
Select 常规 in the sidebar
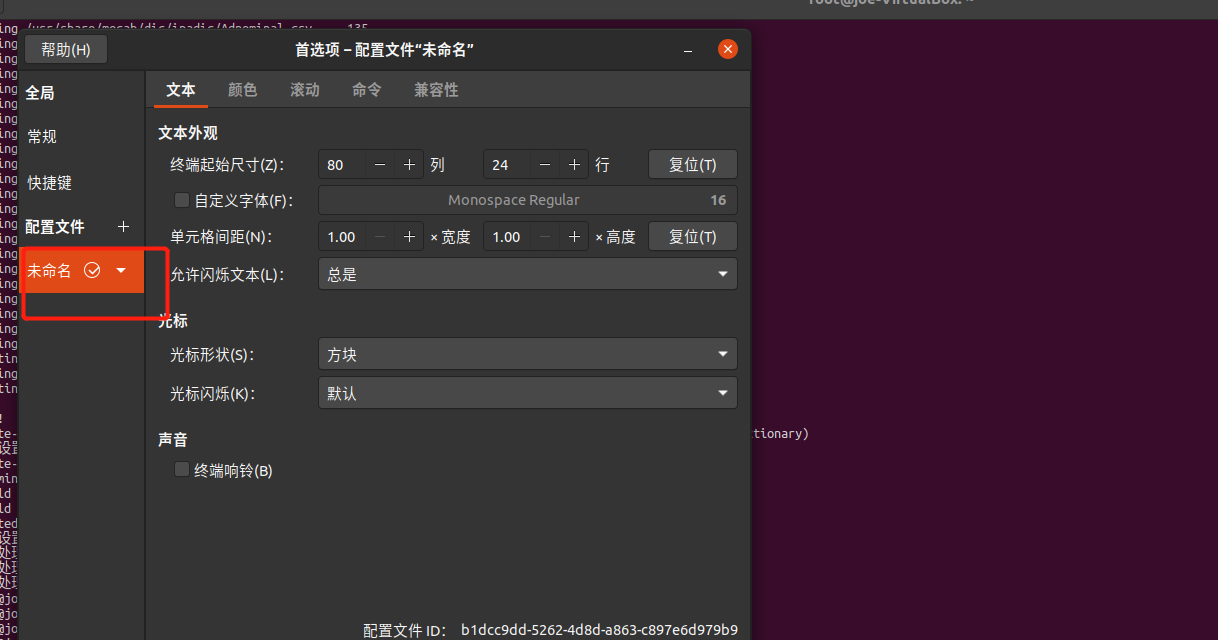pyautogui.click(x=42, y=137)
